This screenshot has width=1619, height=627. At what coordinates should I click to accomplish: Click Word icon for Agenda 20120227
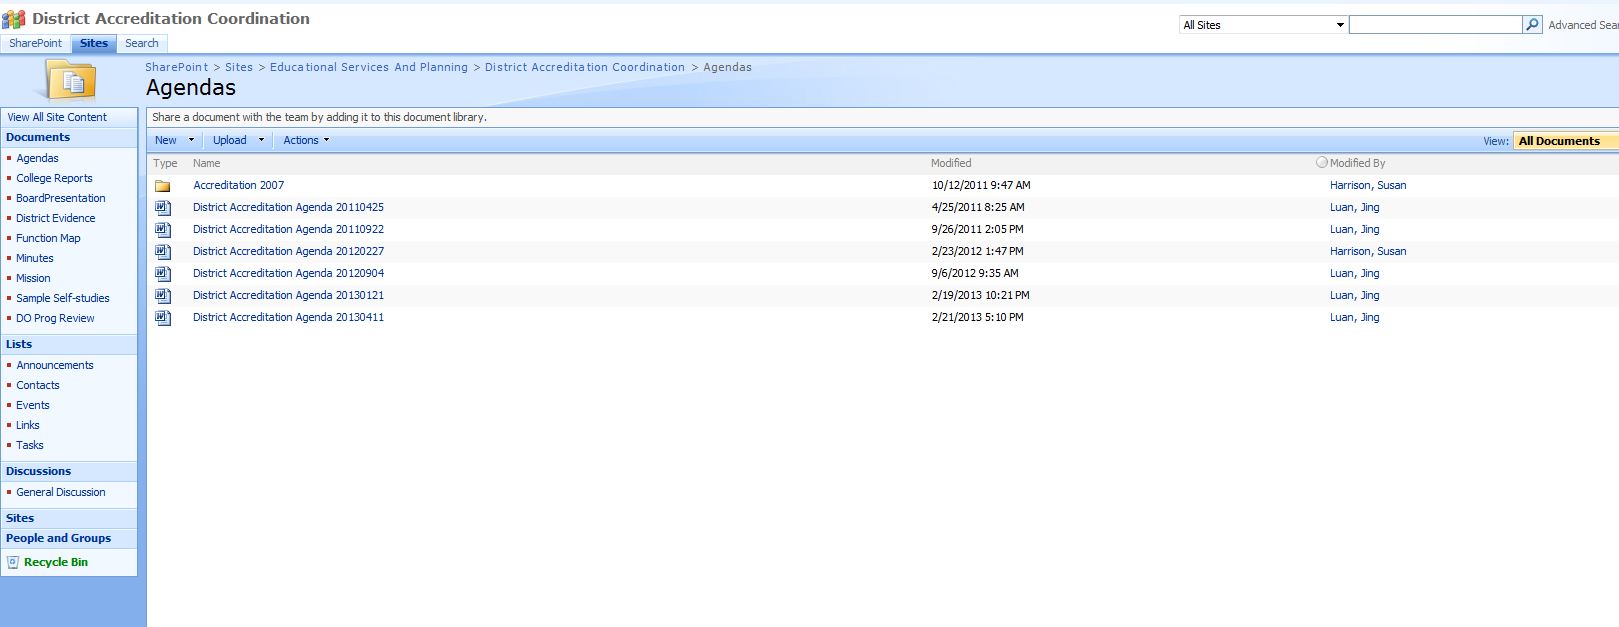tap(163, 252)
